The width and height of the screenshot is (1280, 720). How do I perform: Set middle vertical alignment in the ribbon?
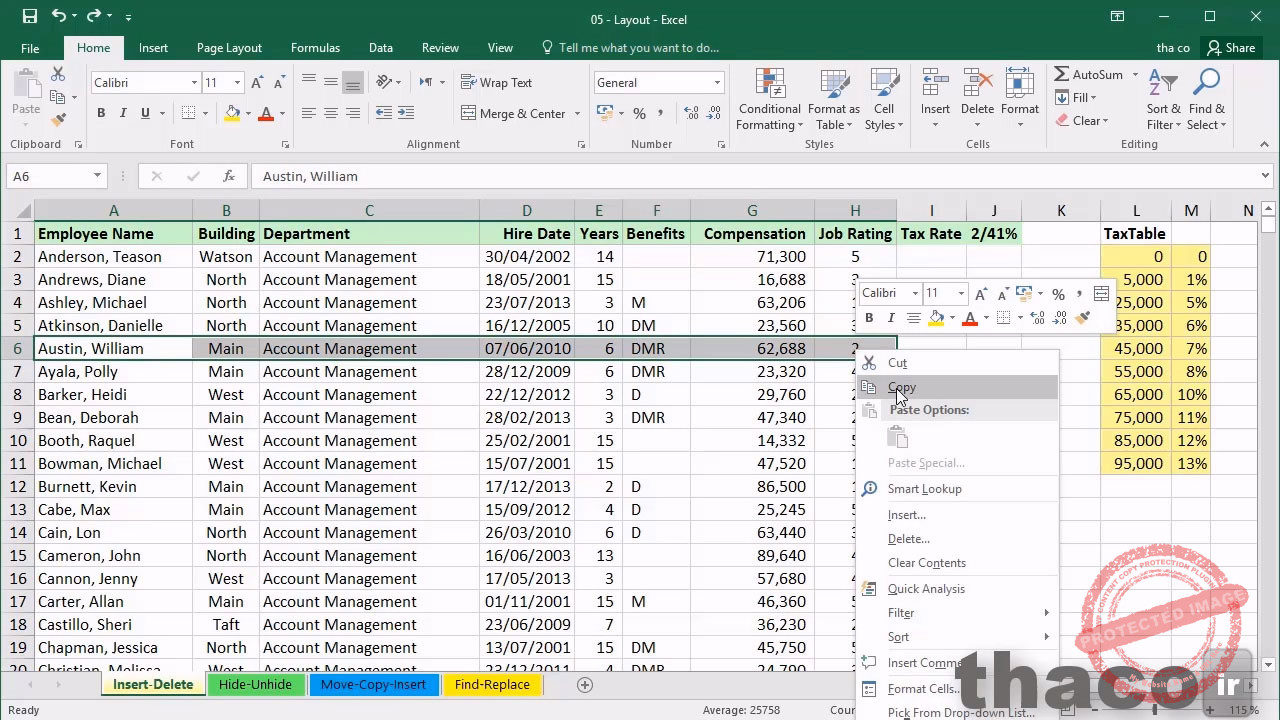(330, 83)
